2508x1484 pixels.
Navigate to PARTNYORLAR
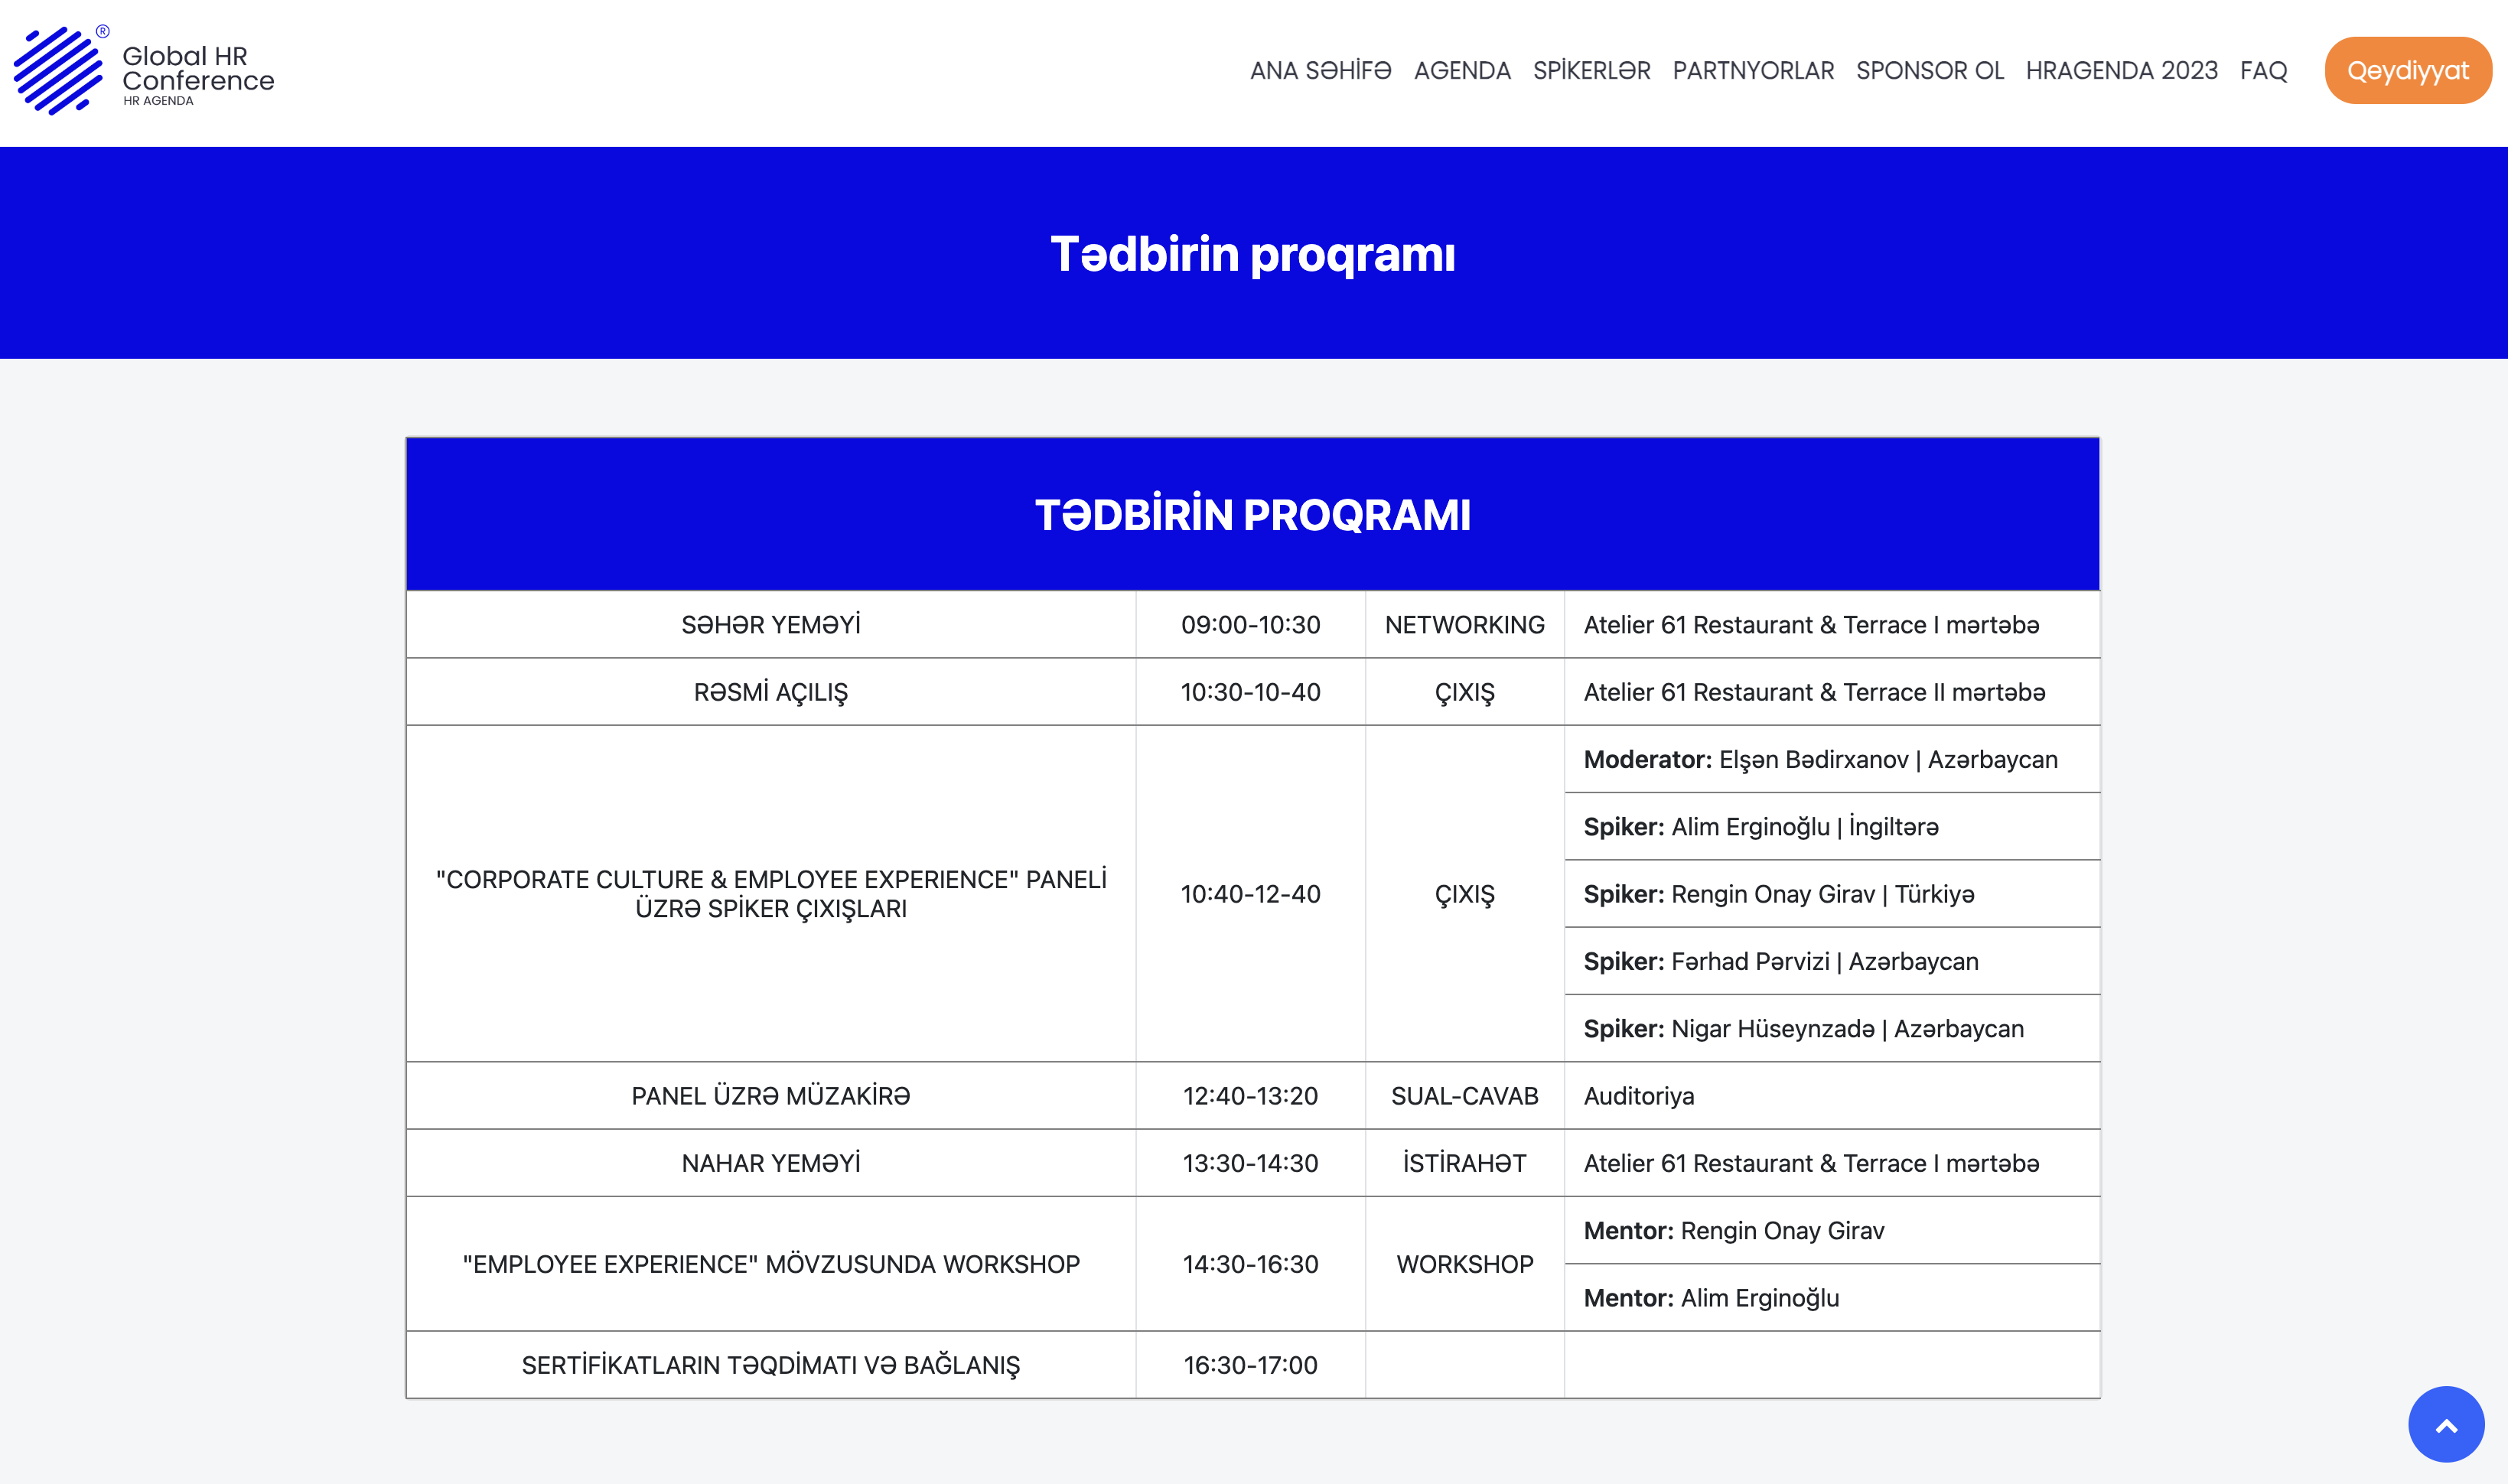1753,71
